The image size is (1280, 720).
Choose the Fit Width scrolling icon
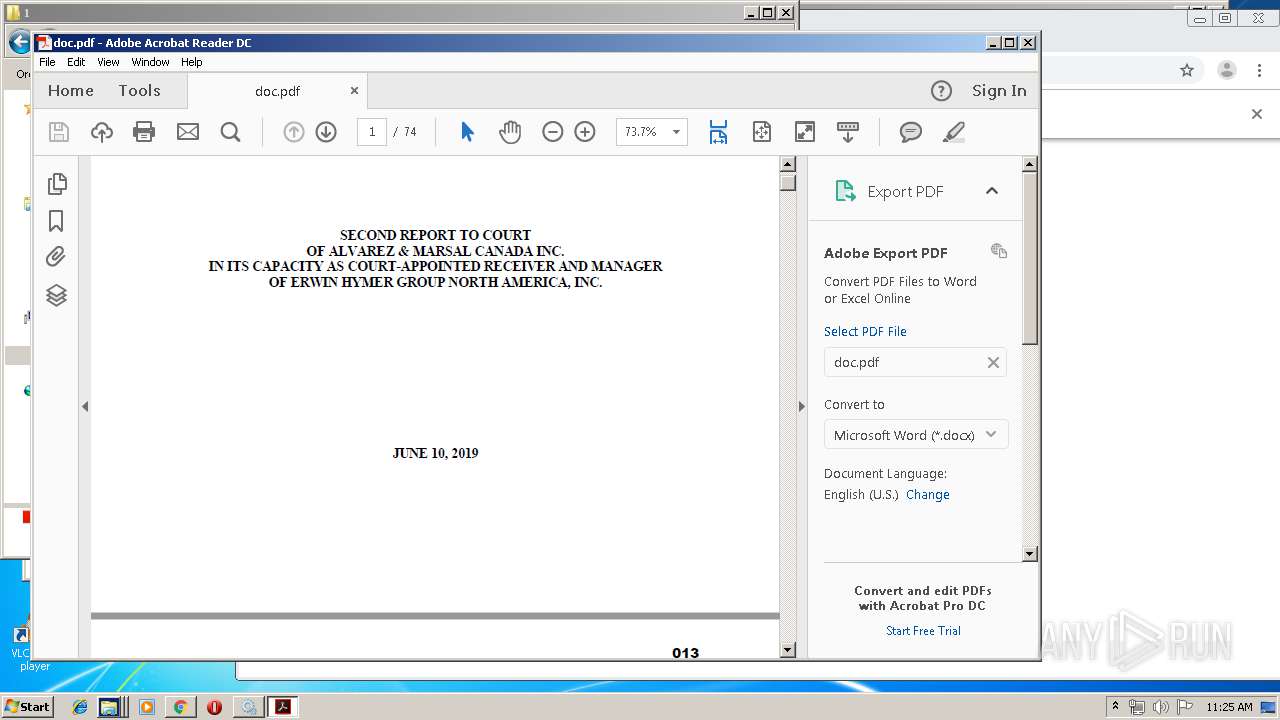tap(718, 132)
